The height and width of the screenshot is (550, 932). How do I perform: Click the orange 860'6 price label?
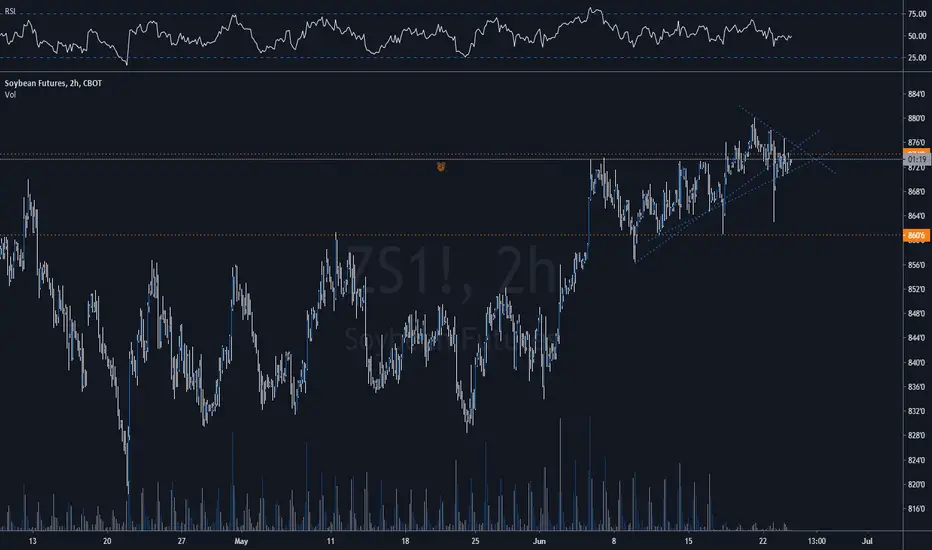pyautogui.click(x=916, y=235)
